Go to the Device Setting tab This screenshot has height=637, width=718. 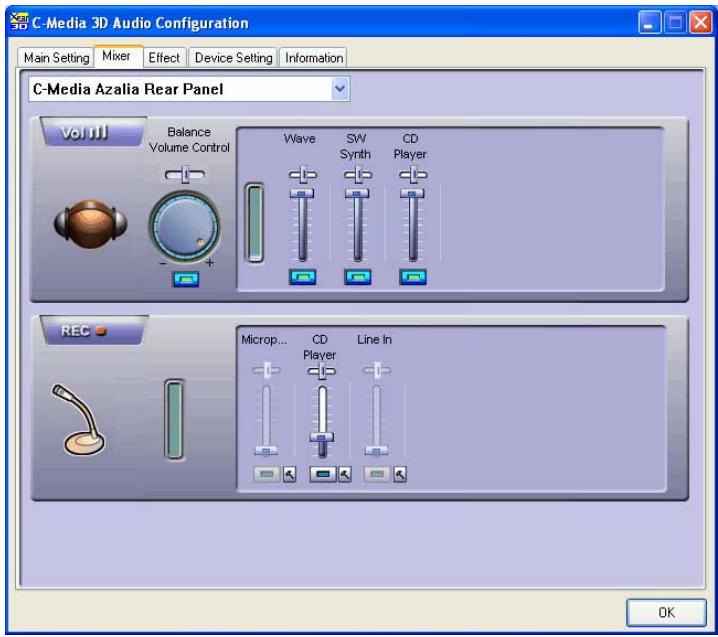tap(233, 58)
